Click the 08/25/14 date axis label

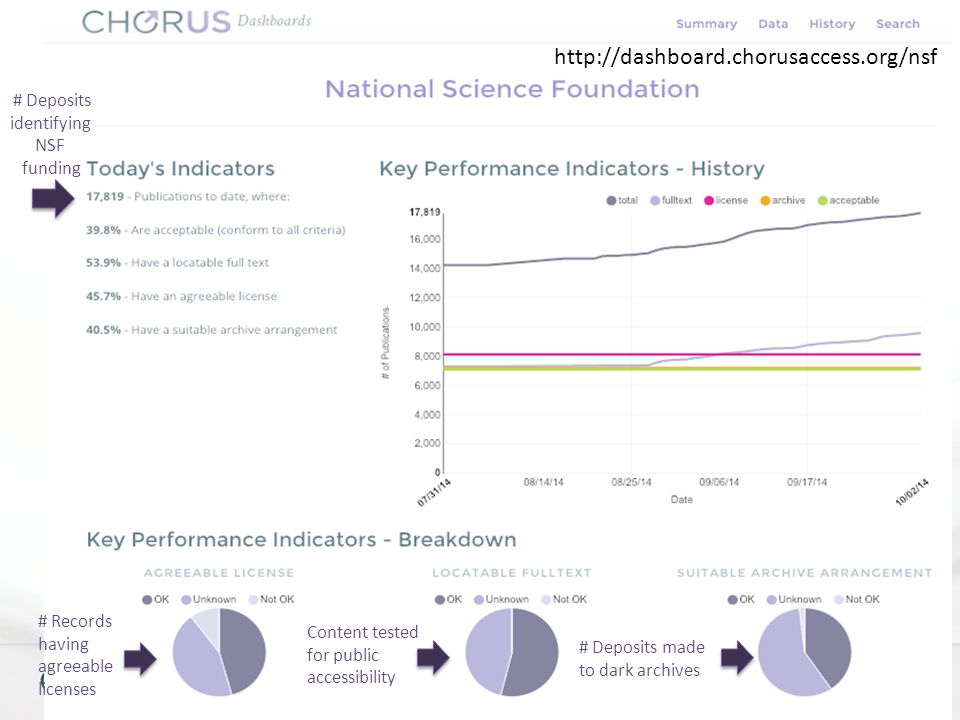coord(631,482)
